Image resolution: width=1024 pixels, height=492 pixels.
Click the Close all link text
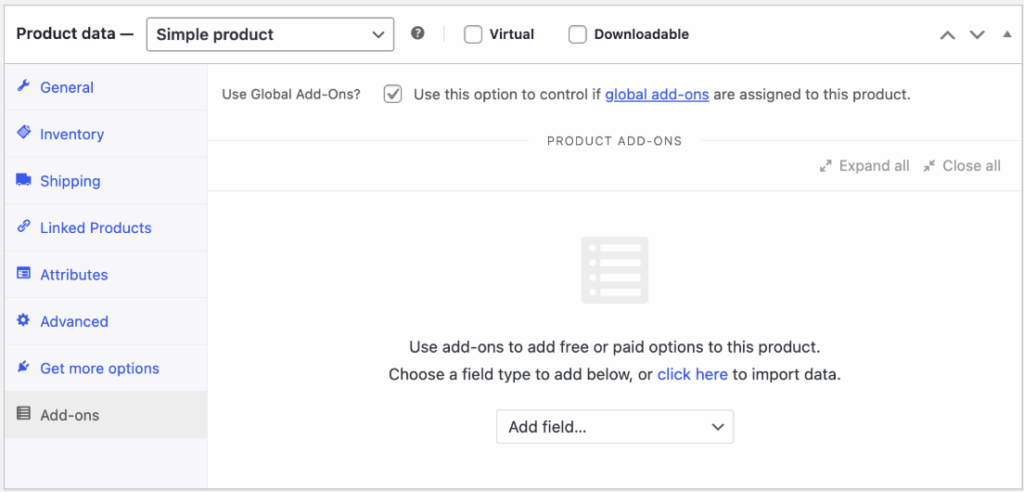[x=971, y=166]
